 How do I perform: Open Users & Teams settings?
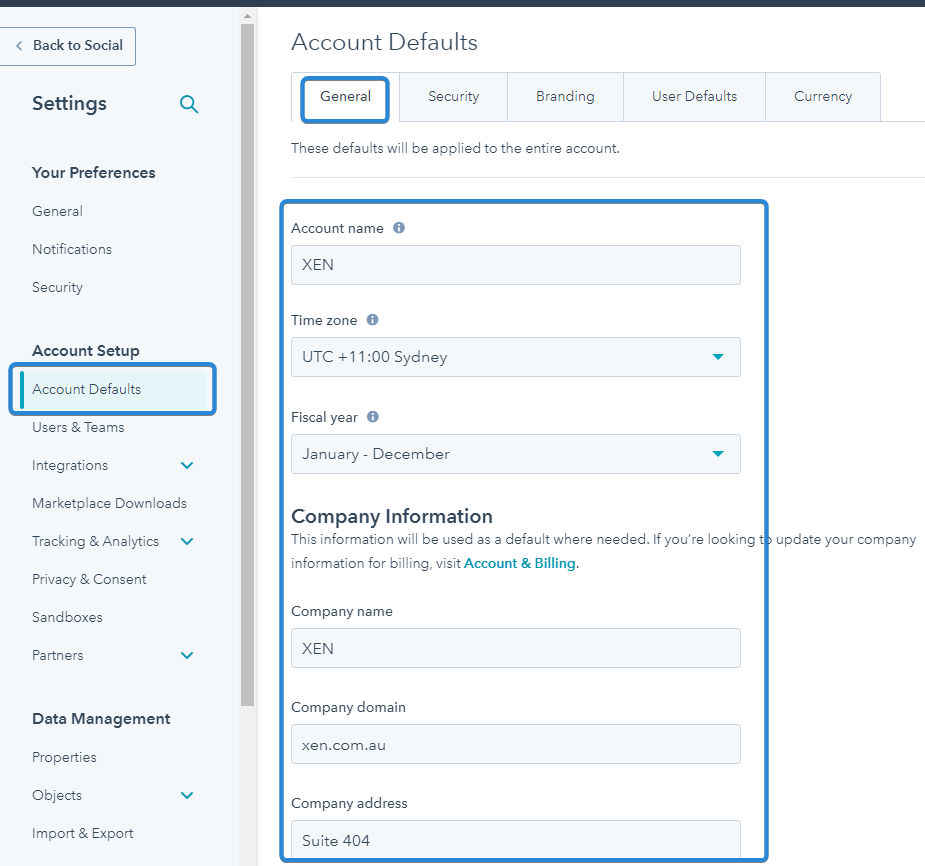(x=78, y=427)
